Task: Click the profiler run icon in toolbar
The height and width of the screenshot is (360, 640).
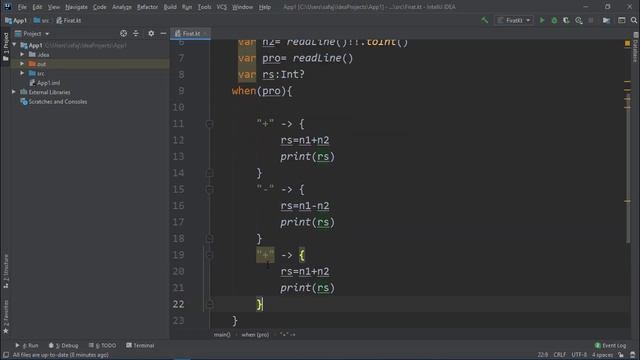Action: (579, 20)
